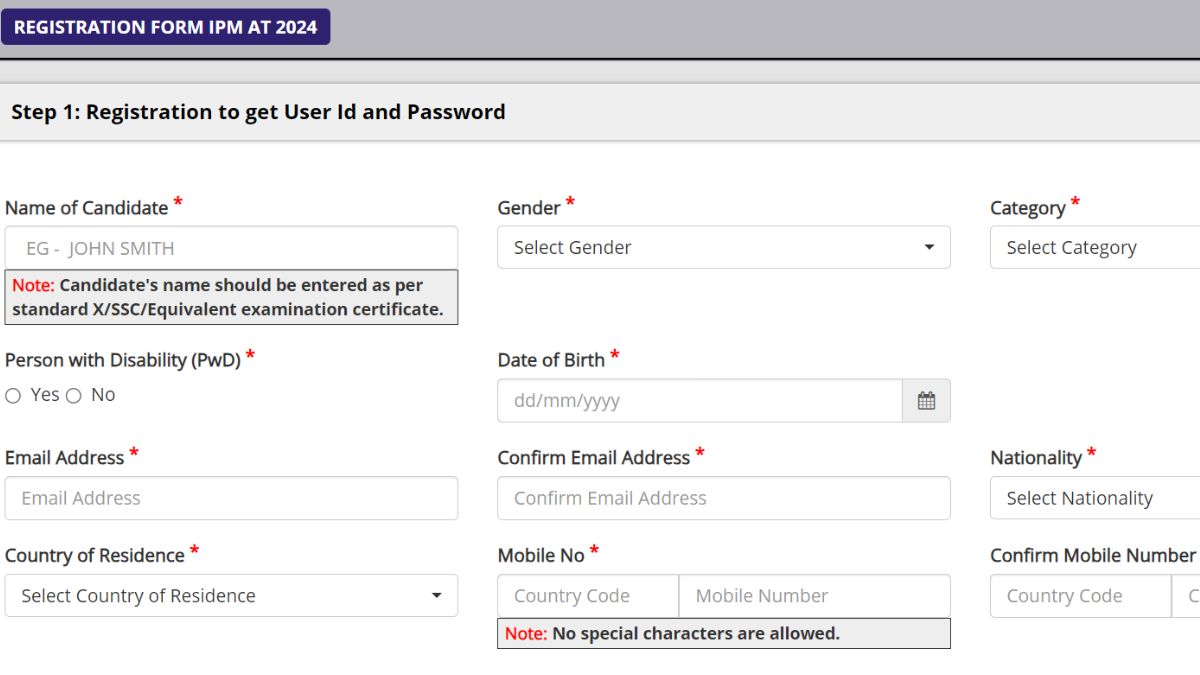The image size is (1200, 675).
Task: Click the Confirm Email Address field
Action: pyautogui.click(x=724, y=498)
